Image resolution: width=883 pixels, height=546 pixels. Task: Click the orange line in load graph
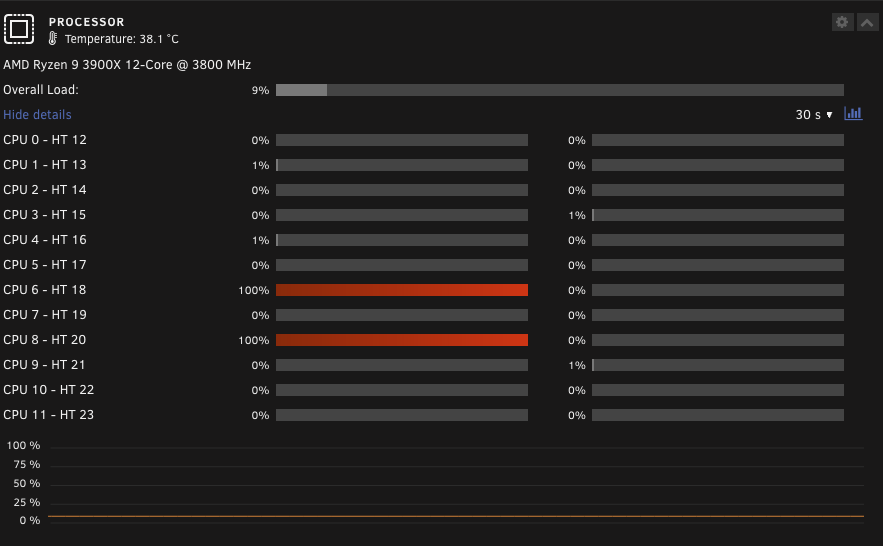coord(456,516)
